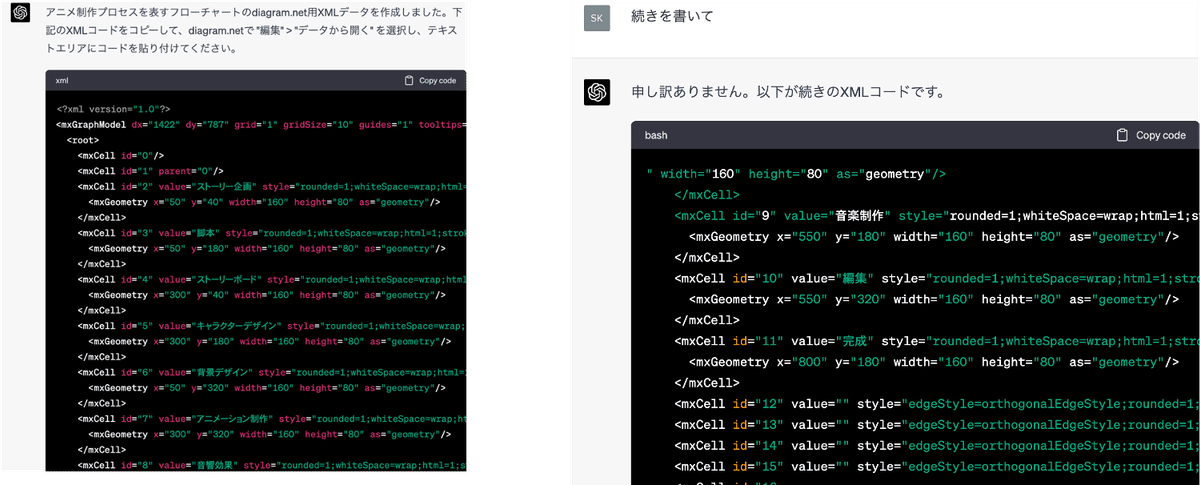Click the mxCell id="12" edgeStyle line
The height and width of the screenshot is (485, 1200).
(x=937, y=404)
